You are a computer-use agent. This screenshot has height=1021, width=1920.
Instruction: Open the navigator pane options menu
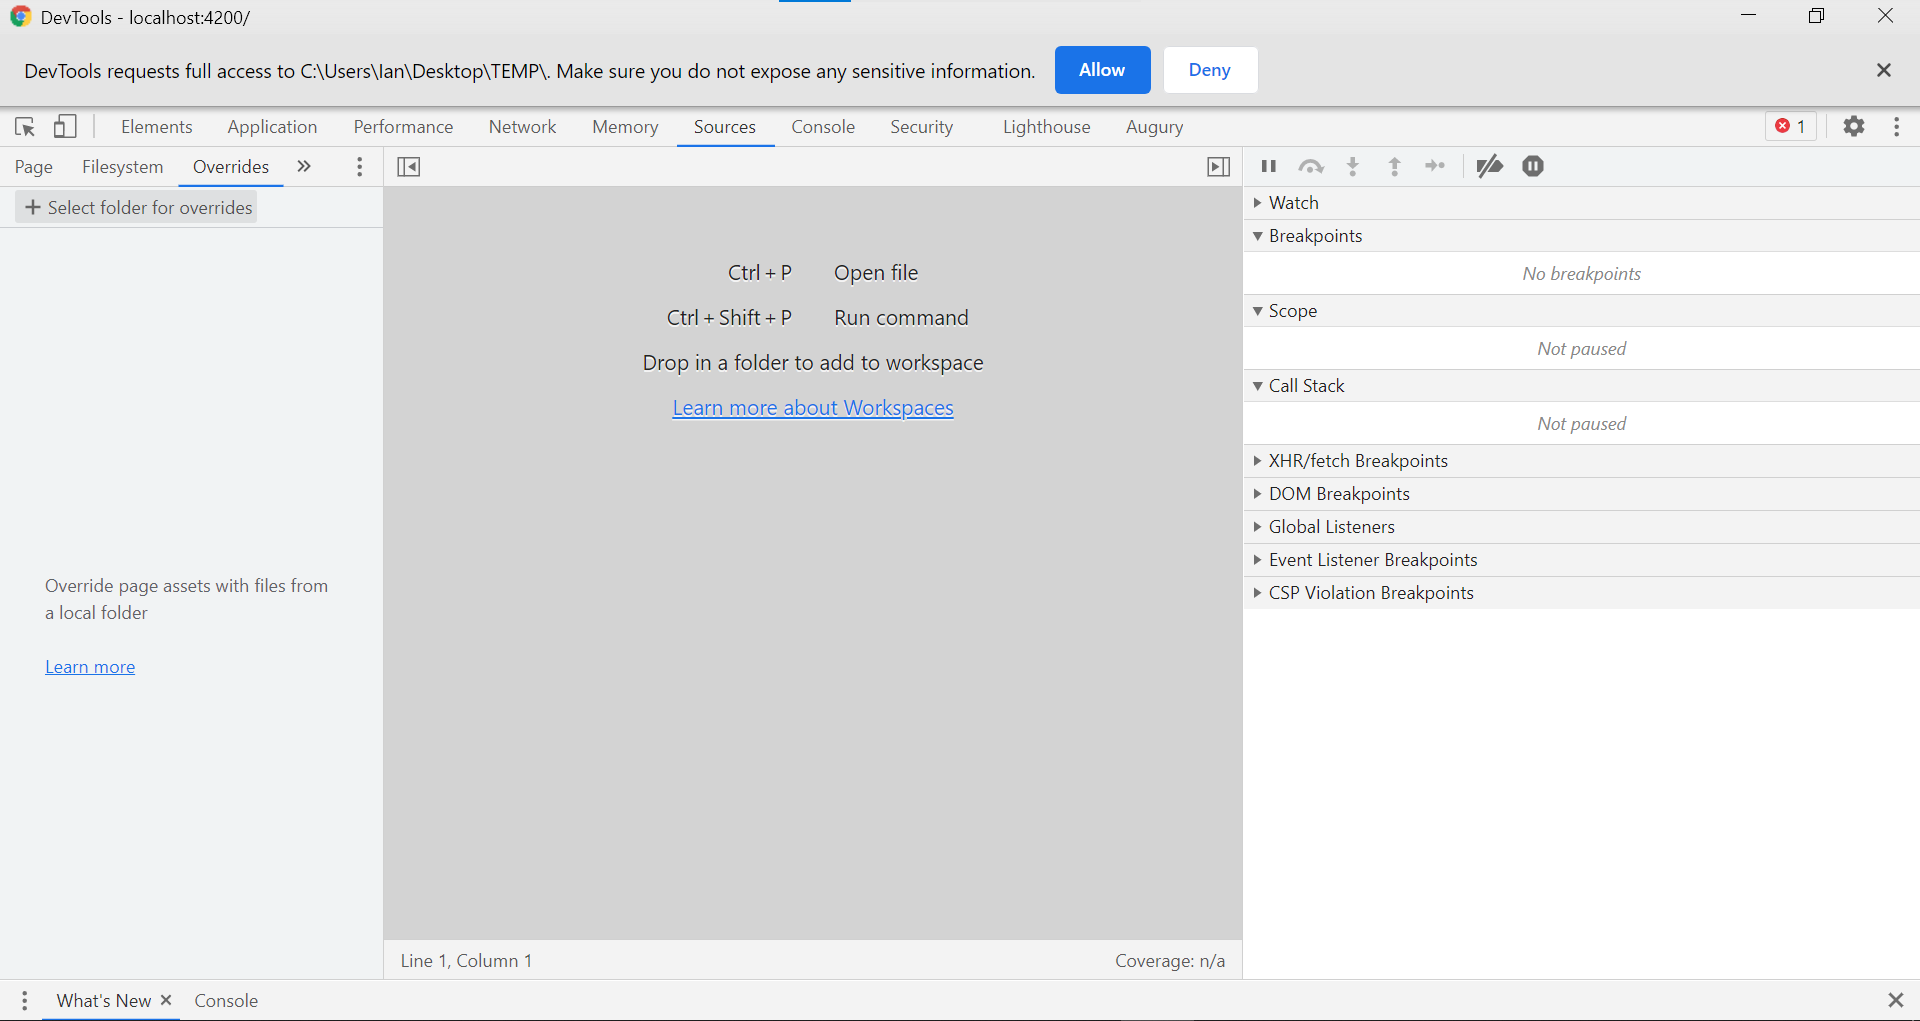coord(360,167)
